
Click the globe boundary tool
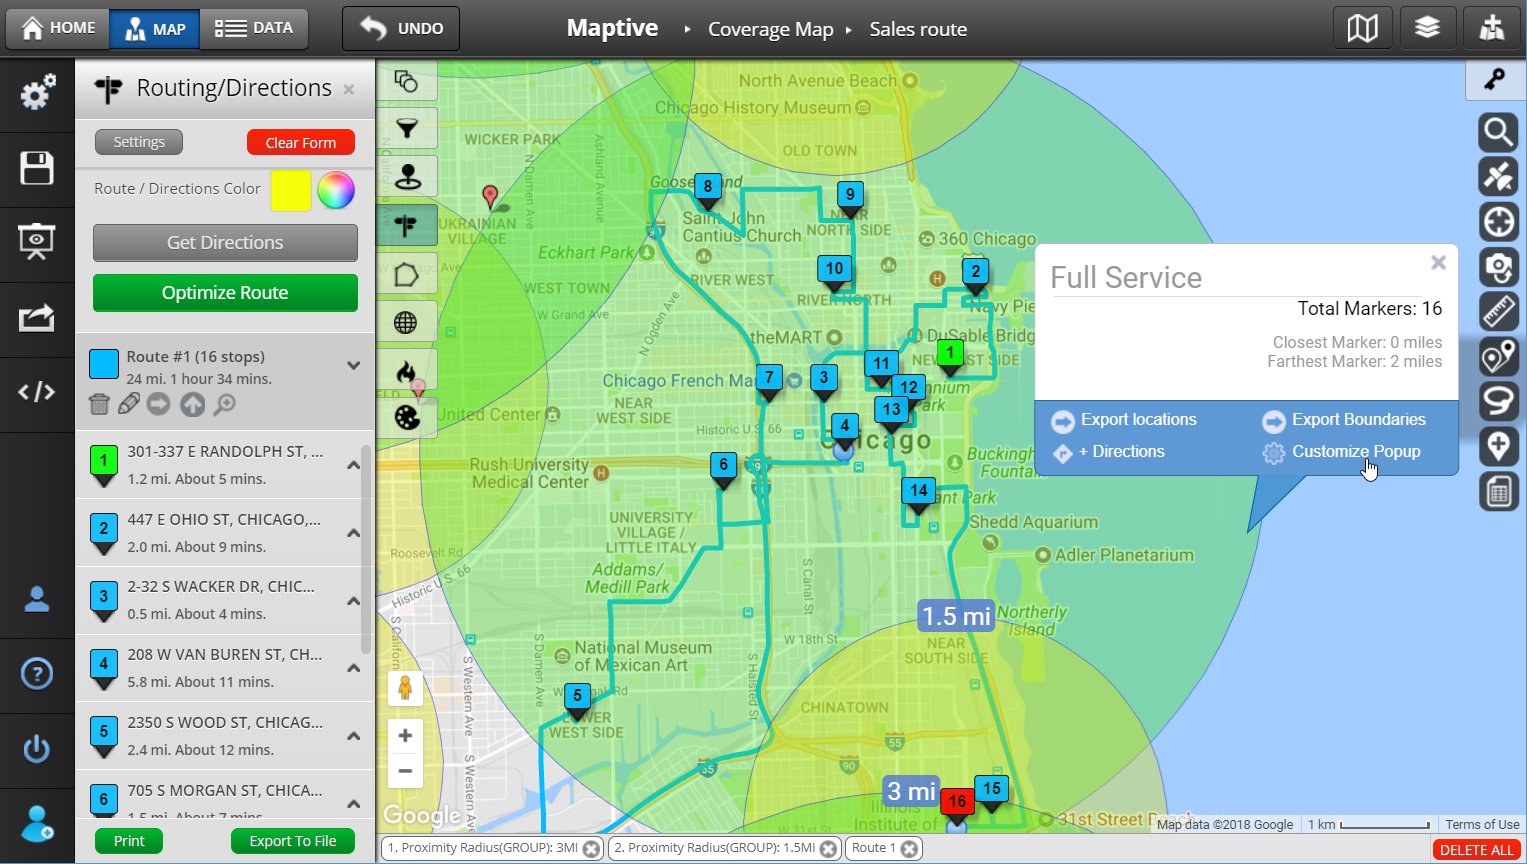[406, 322]
